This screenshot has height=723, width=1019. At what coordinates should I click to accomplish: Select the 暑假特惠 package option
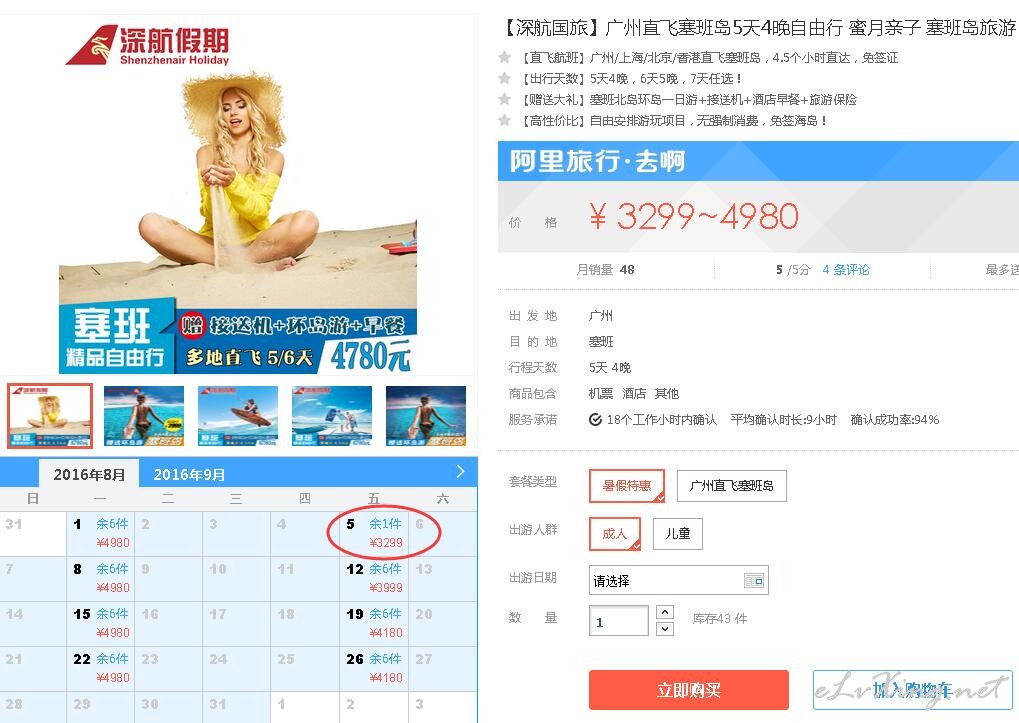point(626,485)
